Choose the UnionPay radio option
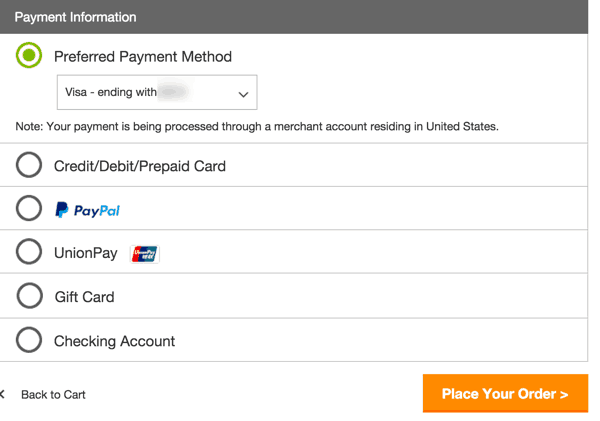Image resolution: width=600 pixels, height=421 pixels. [29, 251]
